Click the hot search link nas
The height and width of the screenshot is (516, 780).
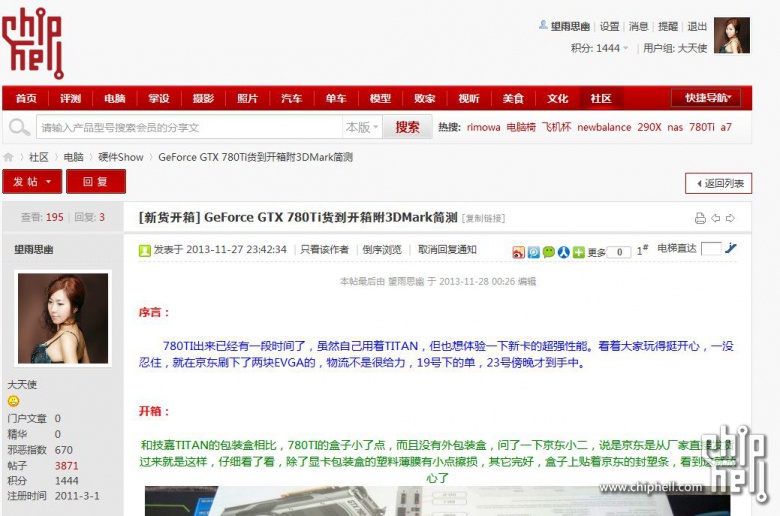pyautogui.click(x=675, y=127)
